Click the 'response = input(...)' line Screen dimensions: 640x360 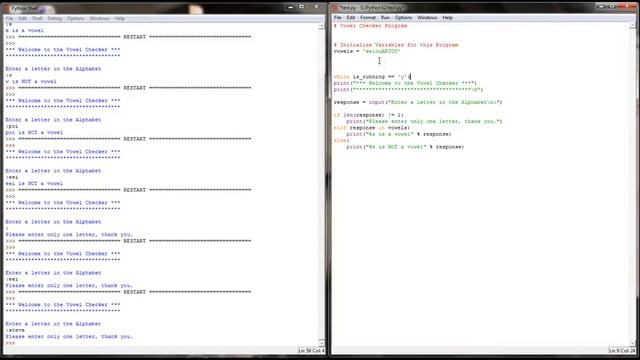[418, 102]
